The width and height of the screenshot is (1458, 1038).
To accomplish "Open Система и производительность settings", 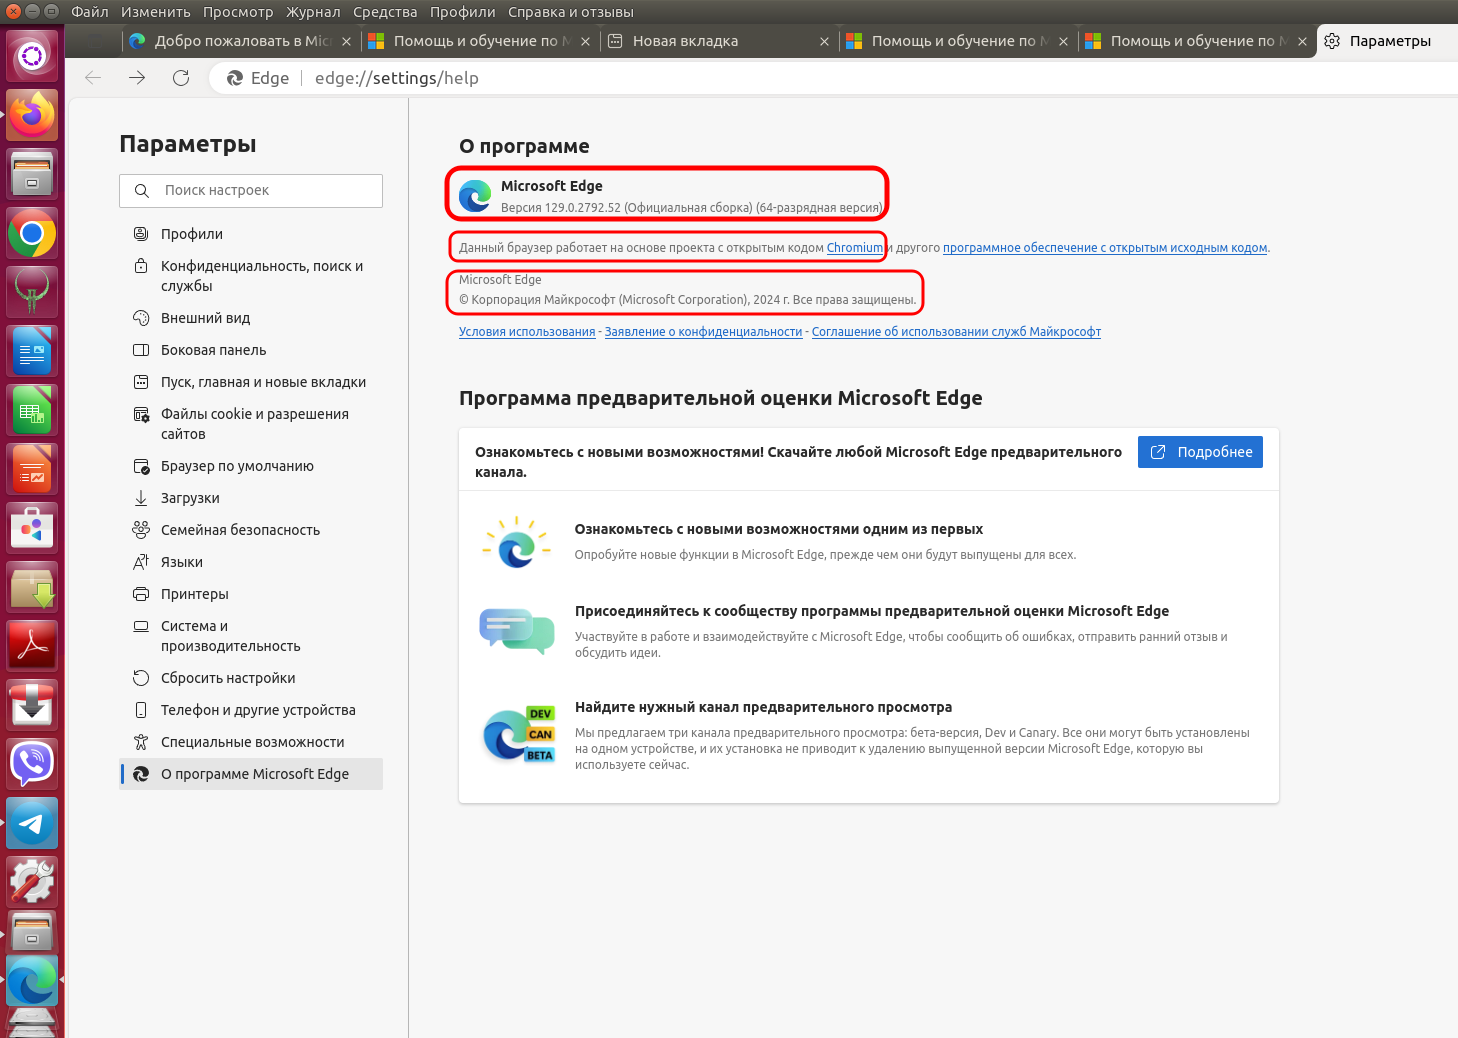I will point(251,636).
